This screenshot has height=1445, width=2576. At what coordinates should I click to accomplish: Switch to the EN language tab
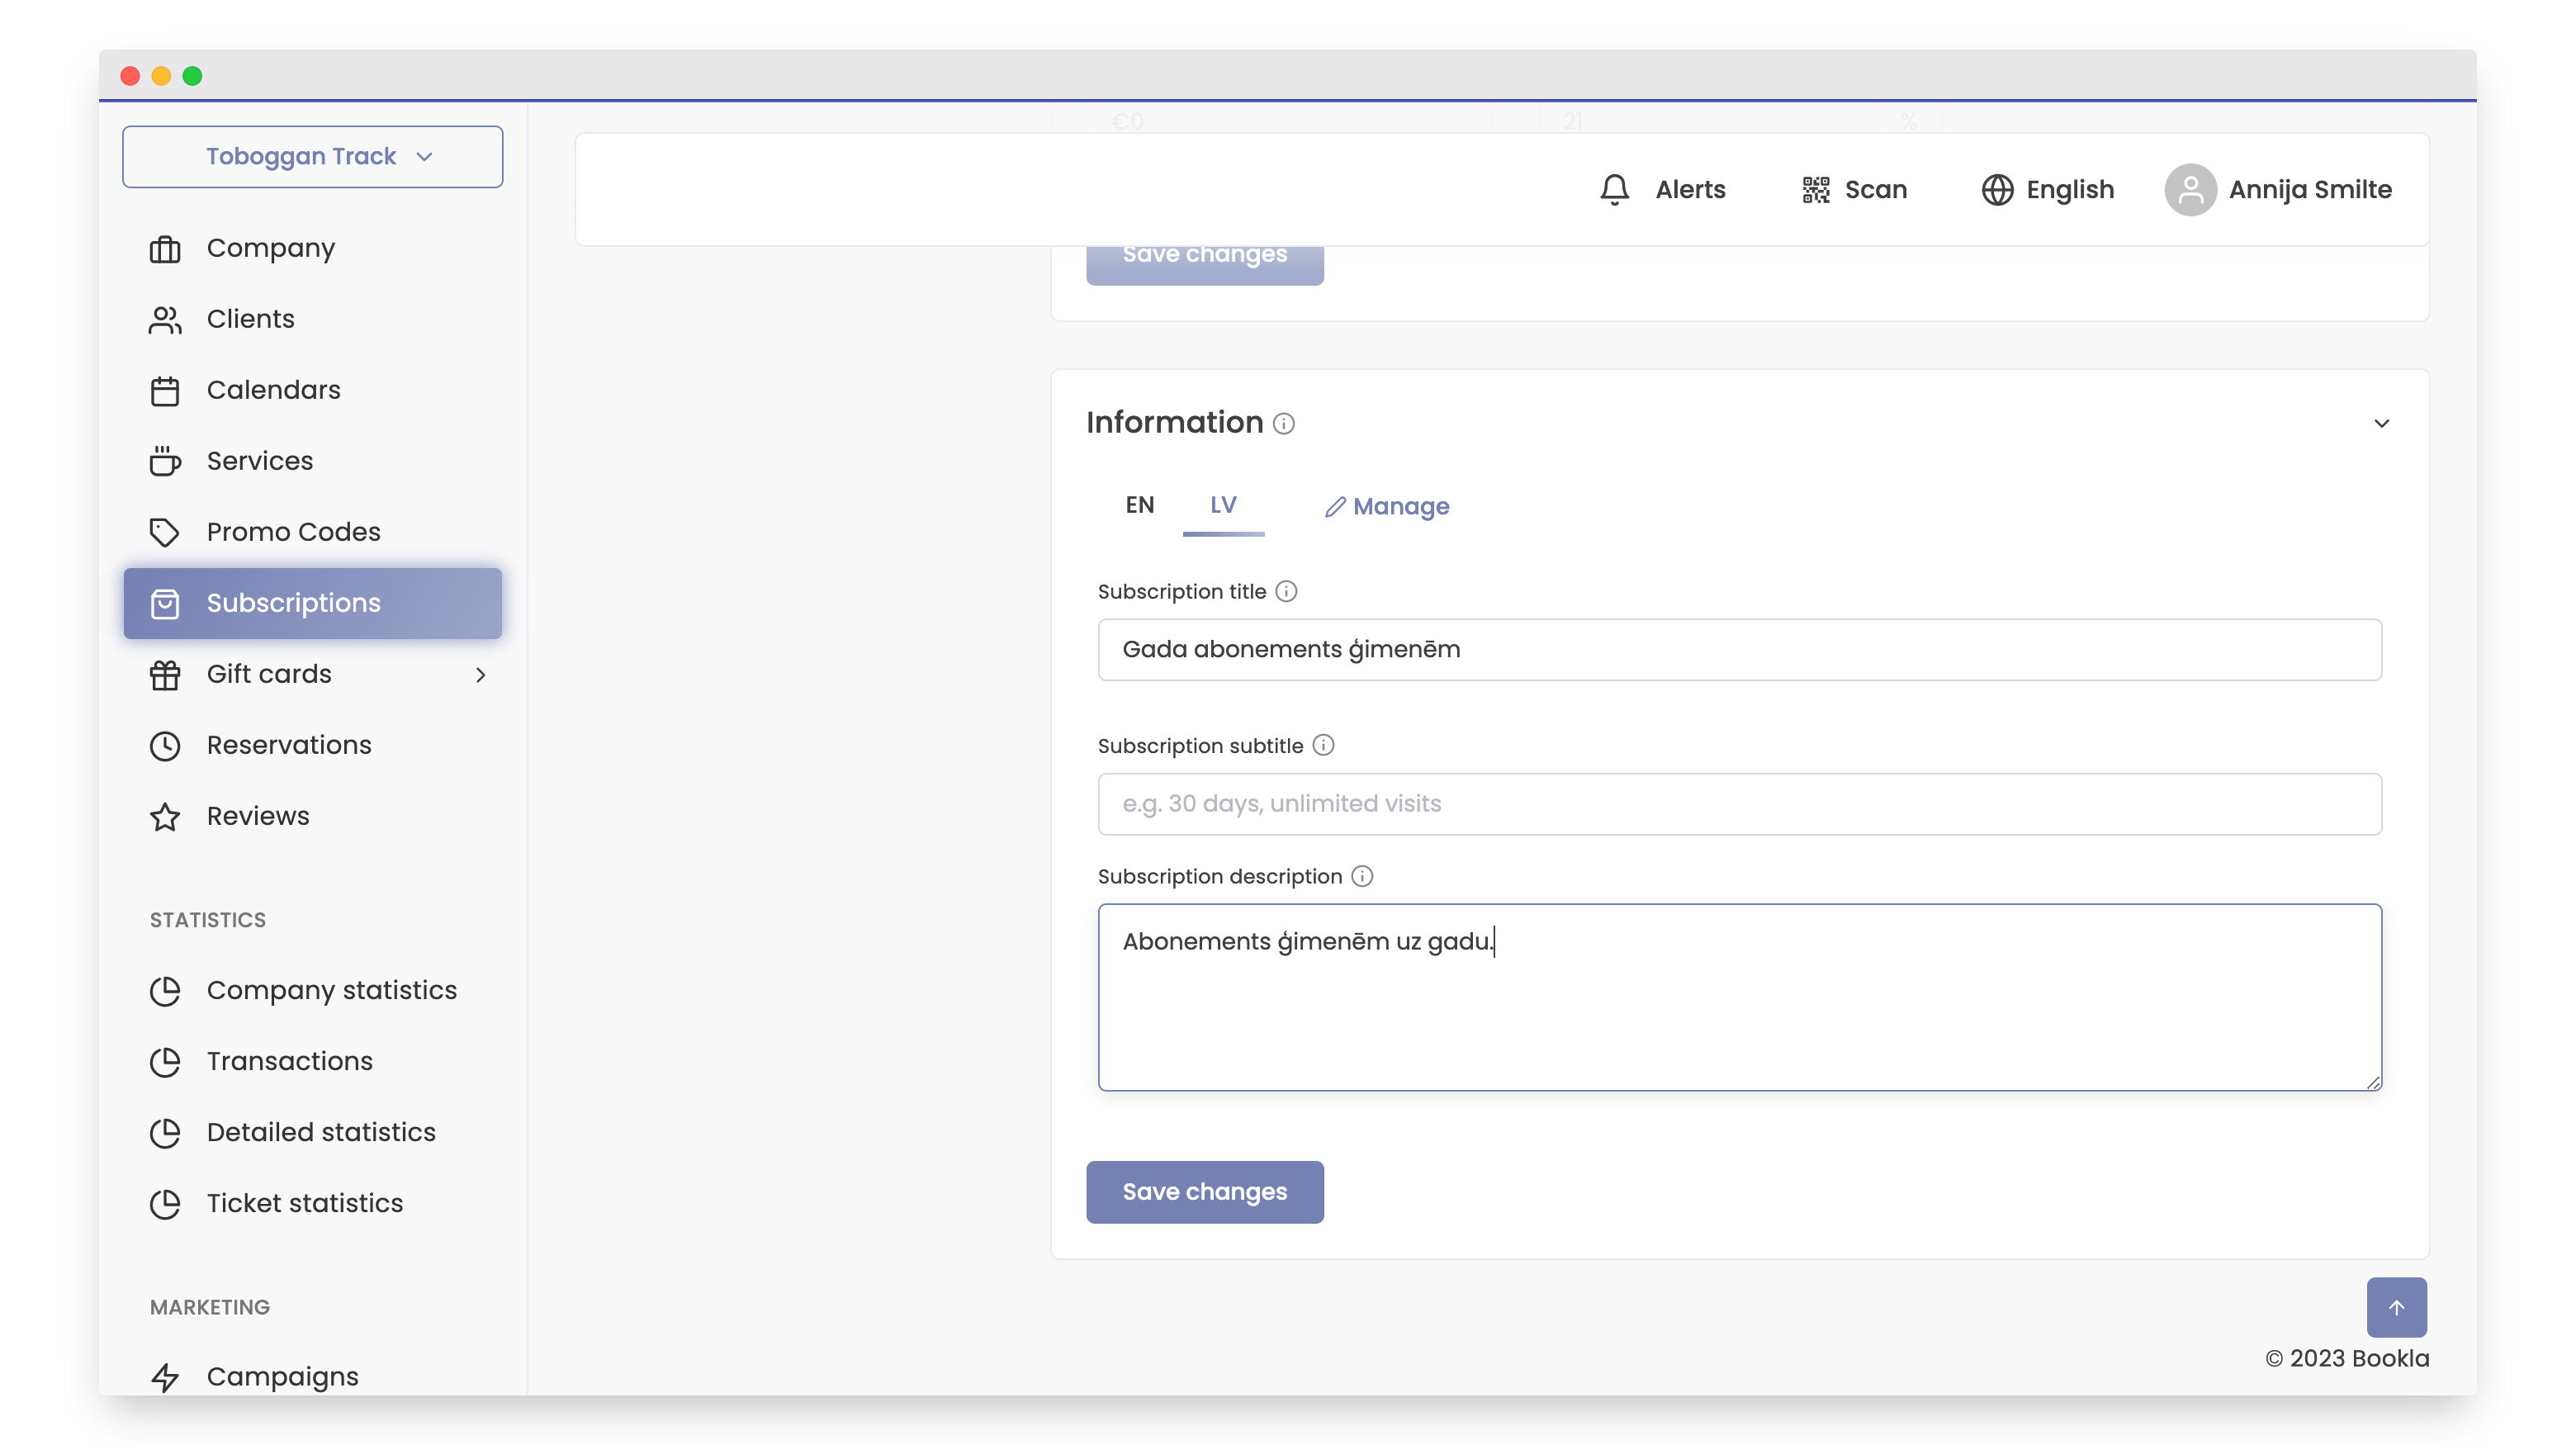[x=1139, y=505]
